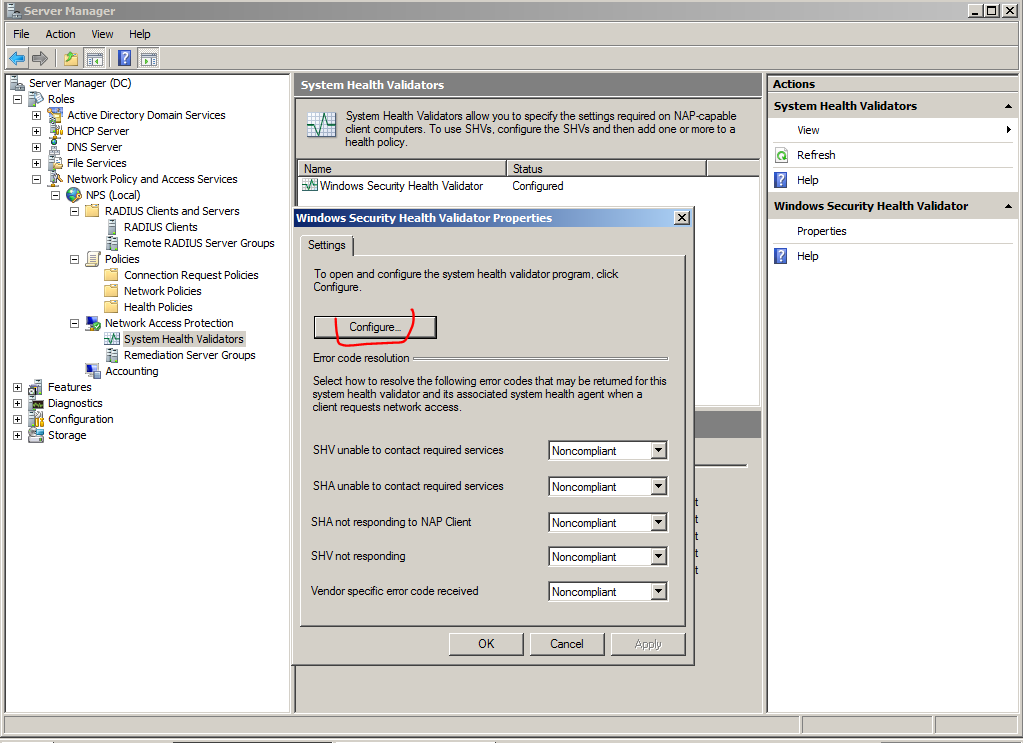Click the RADIUS Clients server icon

tap(112, 227)
